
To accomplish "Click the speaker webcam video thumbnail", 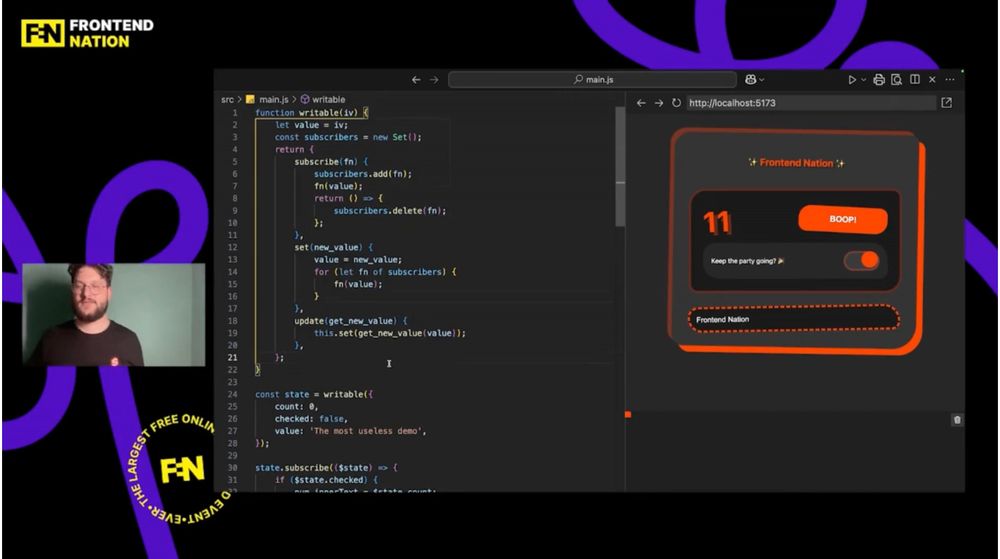I will click(114, 315).
